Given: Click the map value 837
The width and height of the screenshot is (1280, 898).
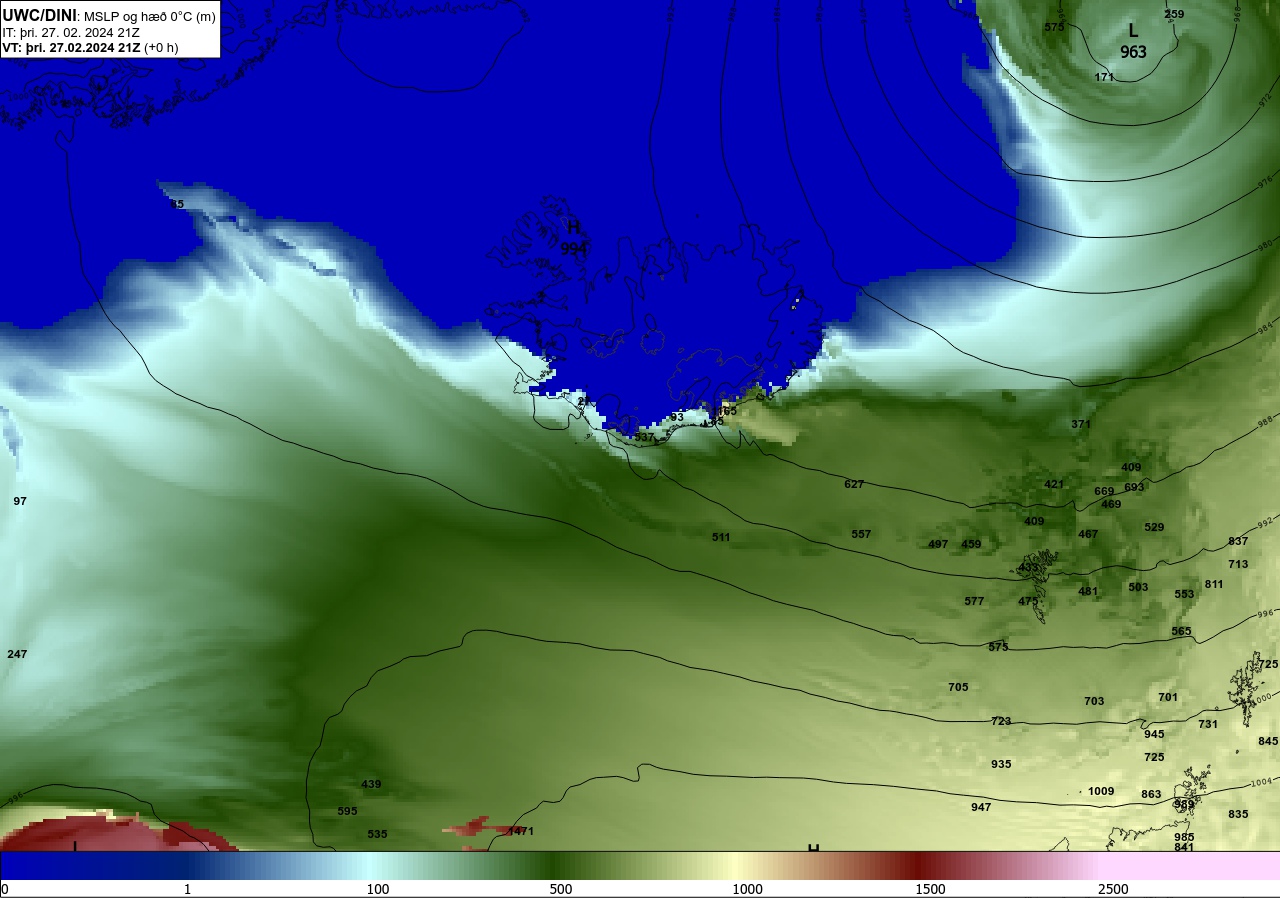Looking at the screenshot, I should (x=1238, y=541).
